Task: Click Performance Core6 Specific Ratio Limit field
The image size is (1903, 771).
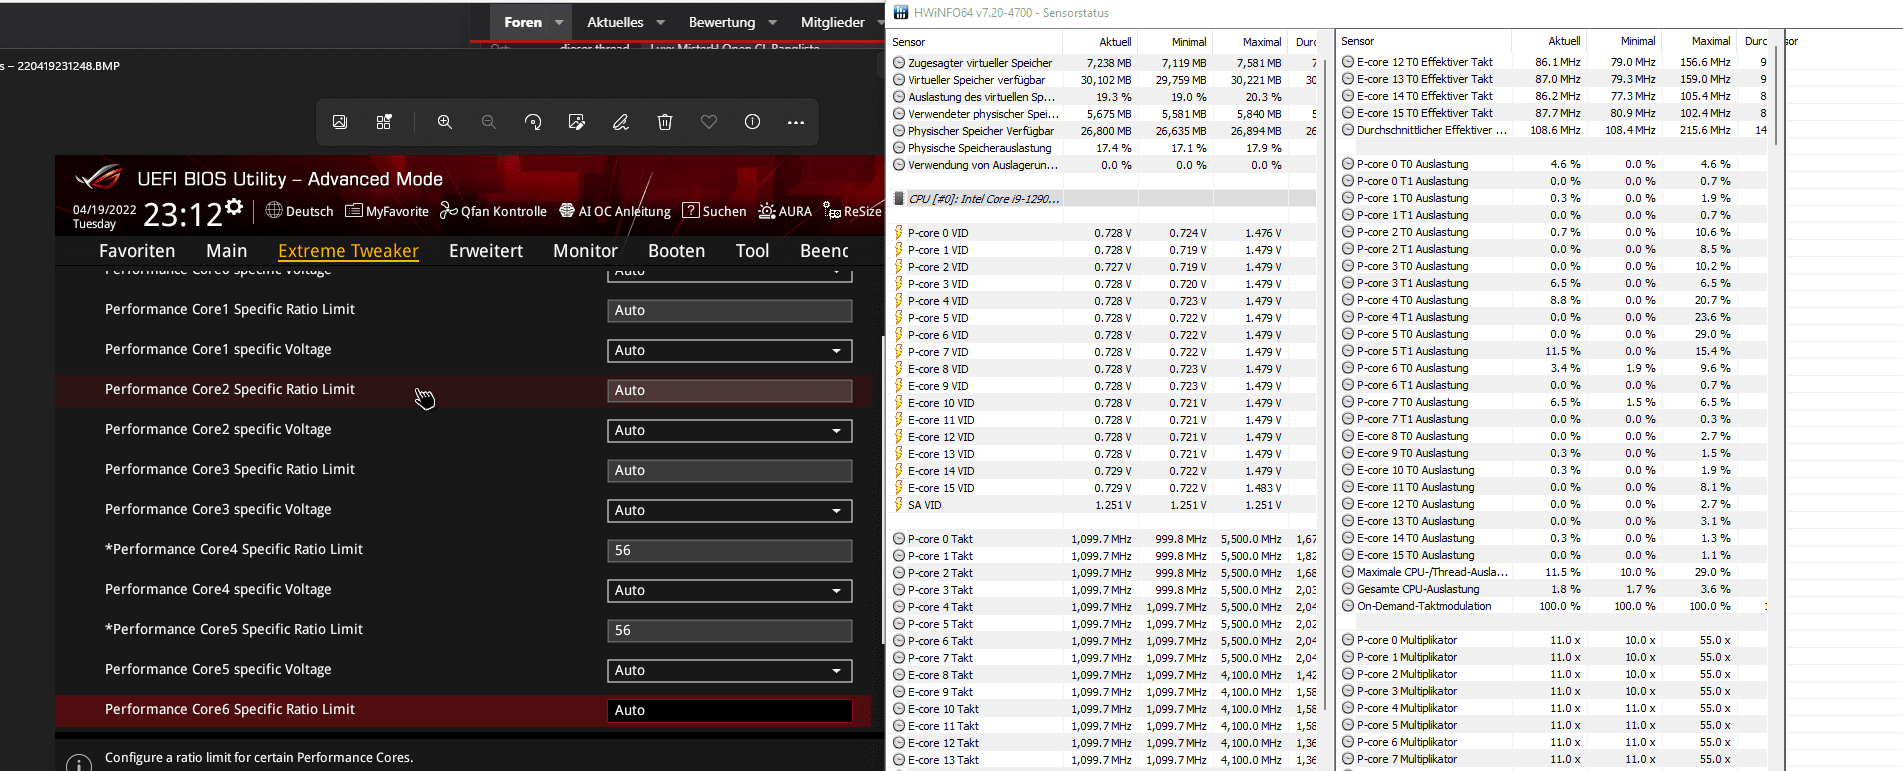Action: 730,711
